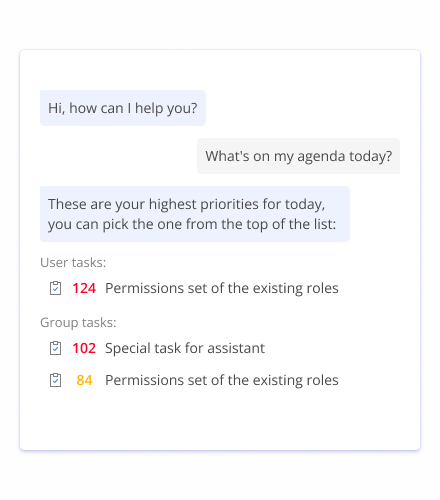Viewport: 440px width, 500px height.
Task: Click 'existing roles' text in task 124
Action: click(296, 288)
